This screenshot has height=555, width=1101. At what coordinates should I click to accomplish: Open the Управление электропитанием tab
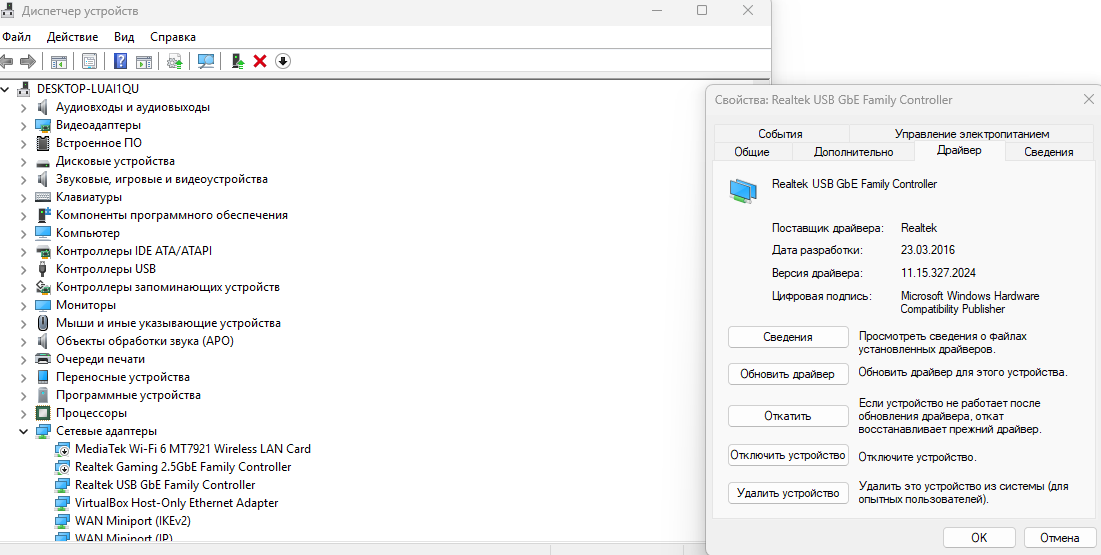click(x=971, y=134)
